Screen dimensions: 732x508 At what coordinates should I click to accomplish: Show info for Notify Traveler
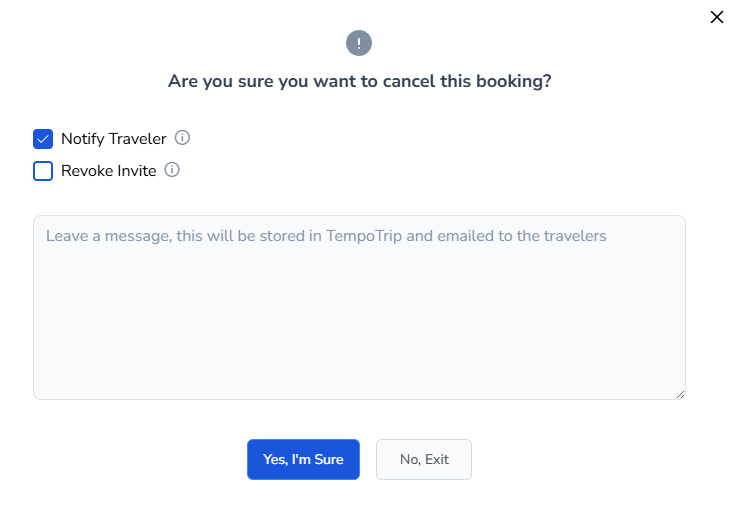tap(182, 138)
